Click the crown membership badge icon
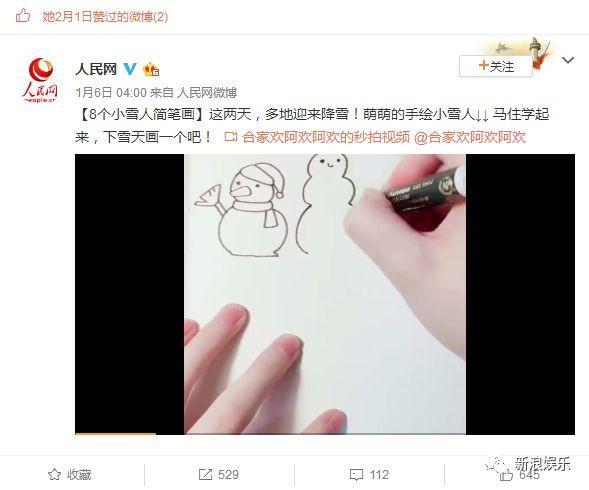The height and width of the screenshot is (490, 589). pyautogui.click(x=151, y=69)
